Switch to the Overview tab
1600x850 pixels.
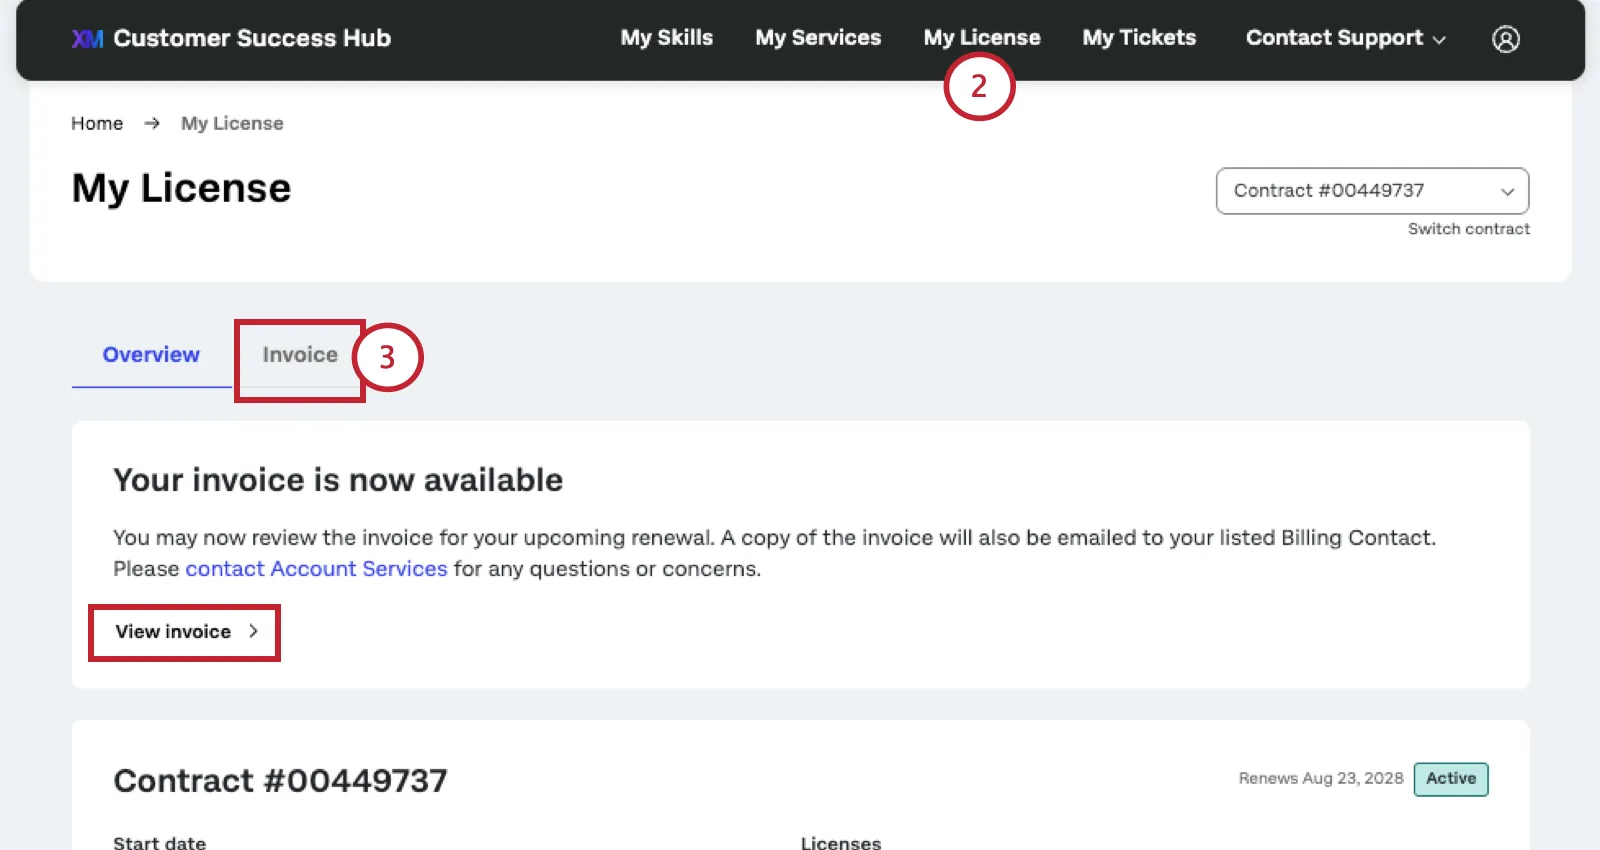click(x=151, y=355)
